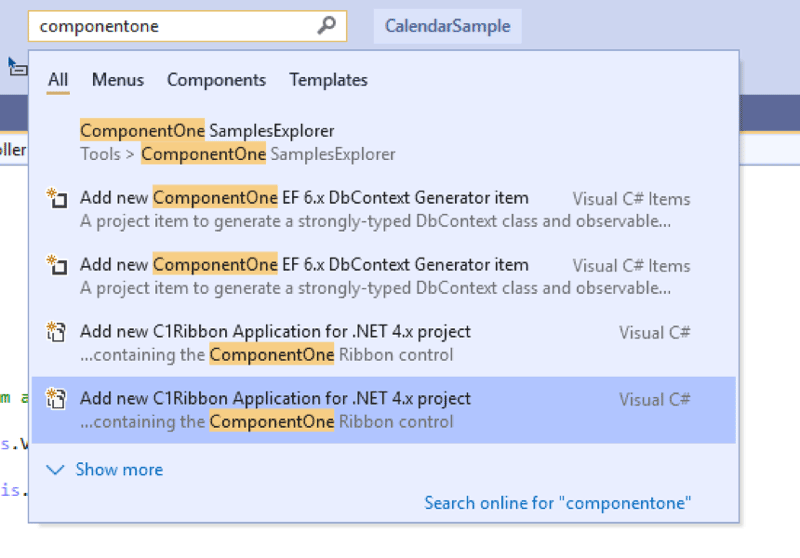Click the Show more link text
The height and width of the screenshot is (558, 800).
(x=119, y=469)
